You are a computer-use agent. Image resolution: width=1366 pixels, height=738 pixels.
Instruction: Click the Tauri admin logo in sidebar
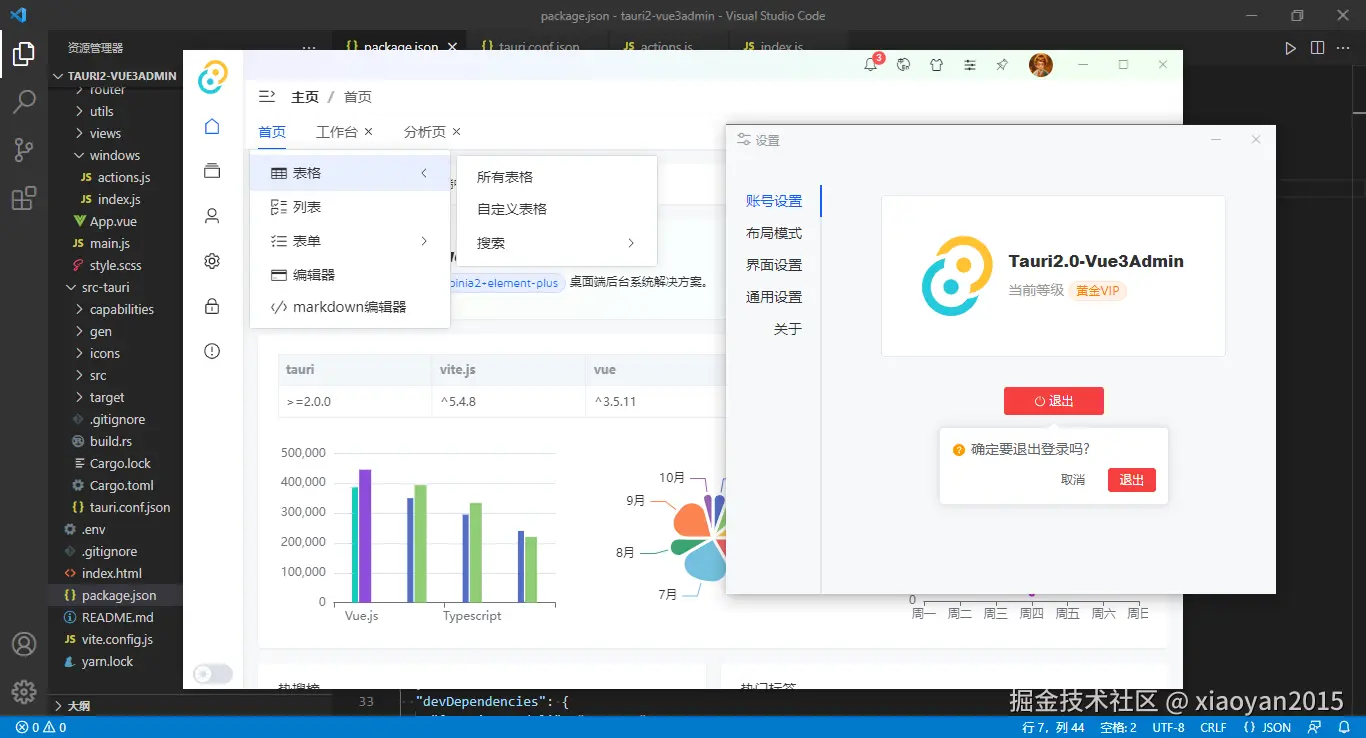[x=212, y=77]
